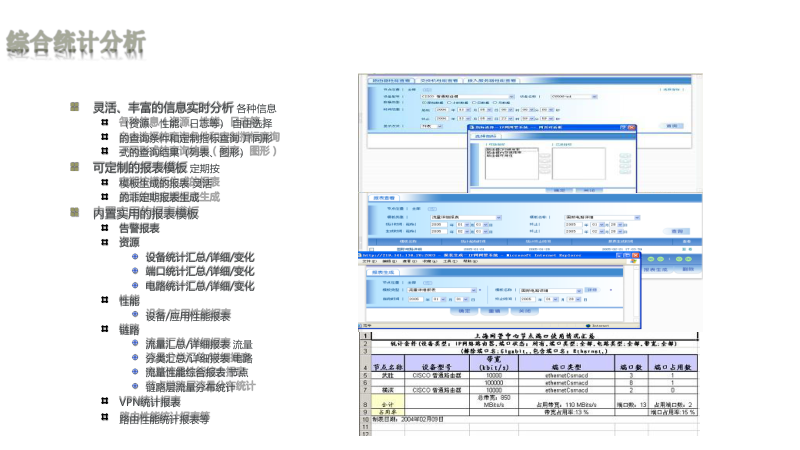
Task: Click the 查询 button in the 报表查看 panel
Action: (677, 231)
